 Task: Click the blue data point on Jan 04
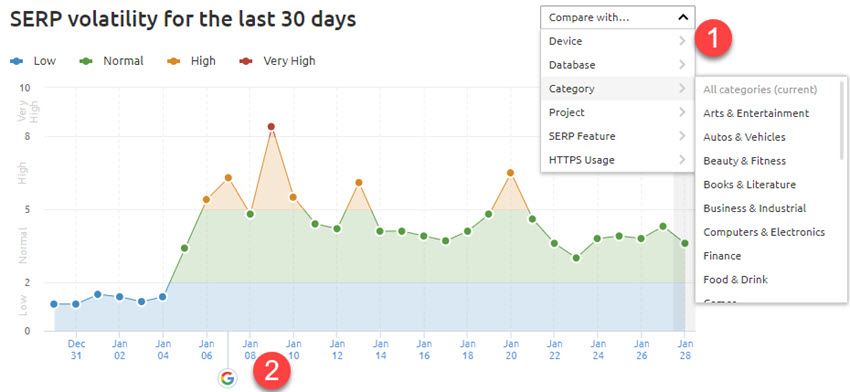163,297
